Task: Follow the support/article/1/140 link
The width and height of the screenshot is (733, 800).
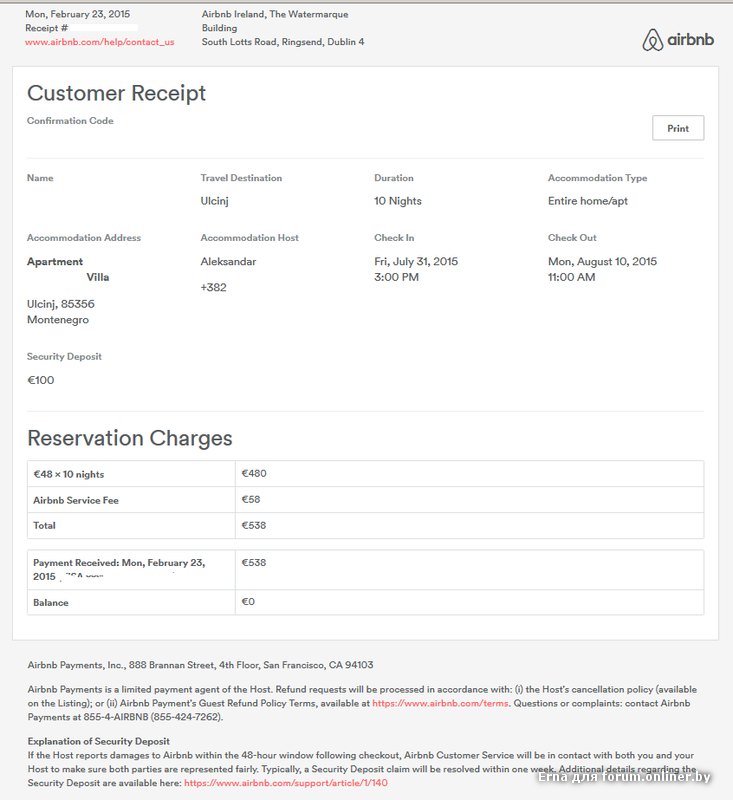Action: 285,783
